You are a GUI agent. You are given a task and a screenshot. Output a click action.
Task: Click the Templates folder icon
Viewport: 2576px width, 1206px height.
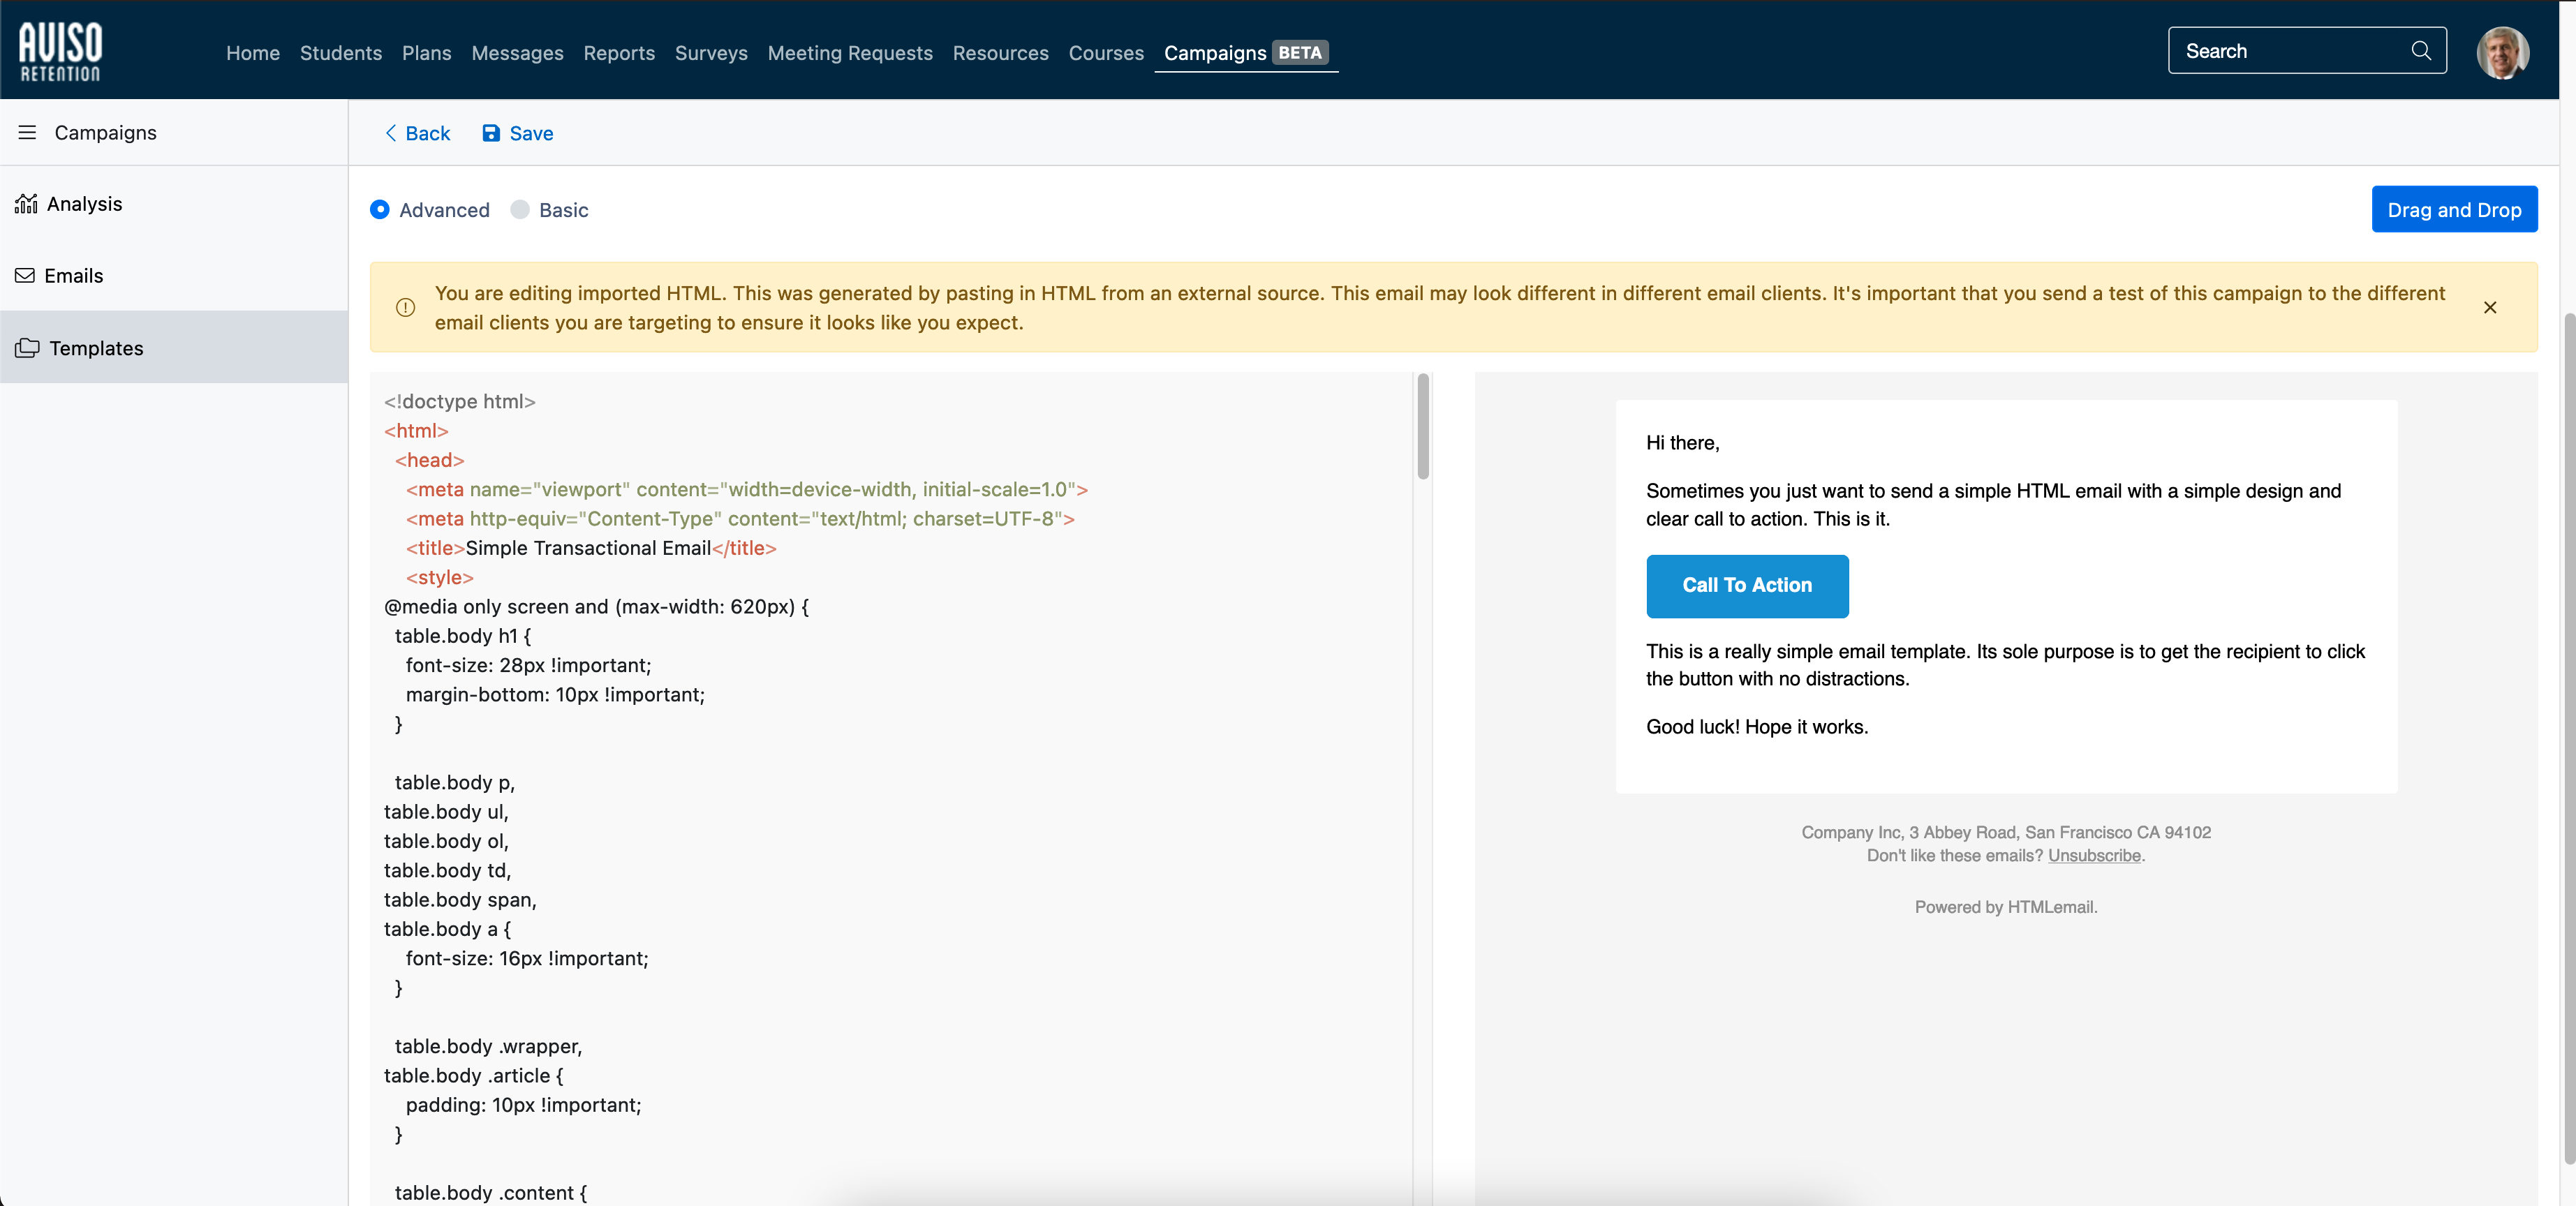pyautogui.click(x=27, y=348)
